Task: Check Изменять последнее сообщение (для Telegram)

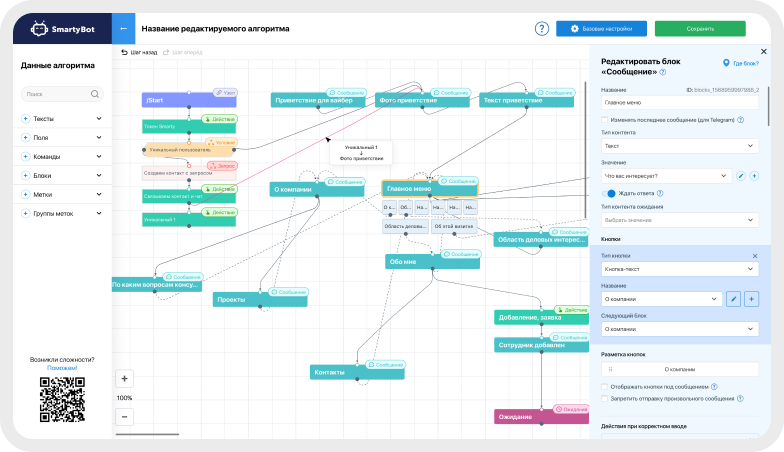Action: coord(604,120)
